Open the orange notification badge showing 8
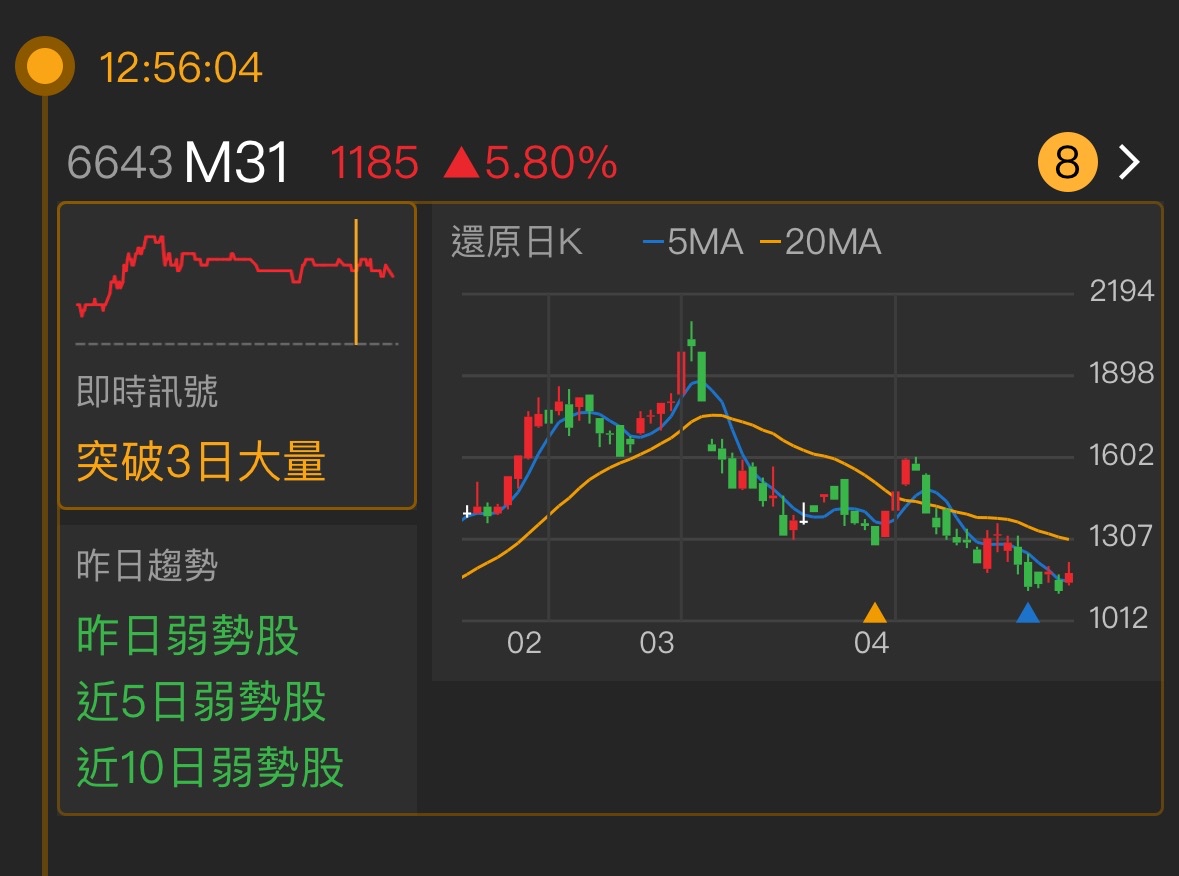The image size is (1179, 876). tap(1067, 162)
